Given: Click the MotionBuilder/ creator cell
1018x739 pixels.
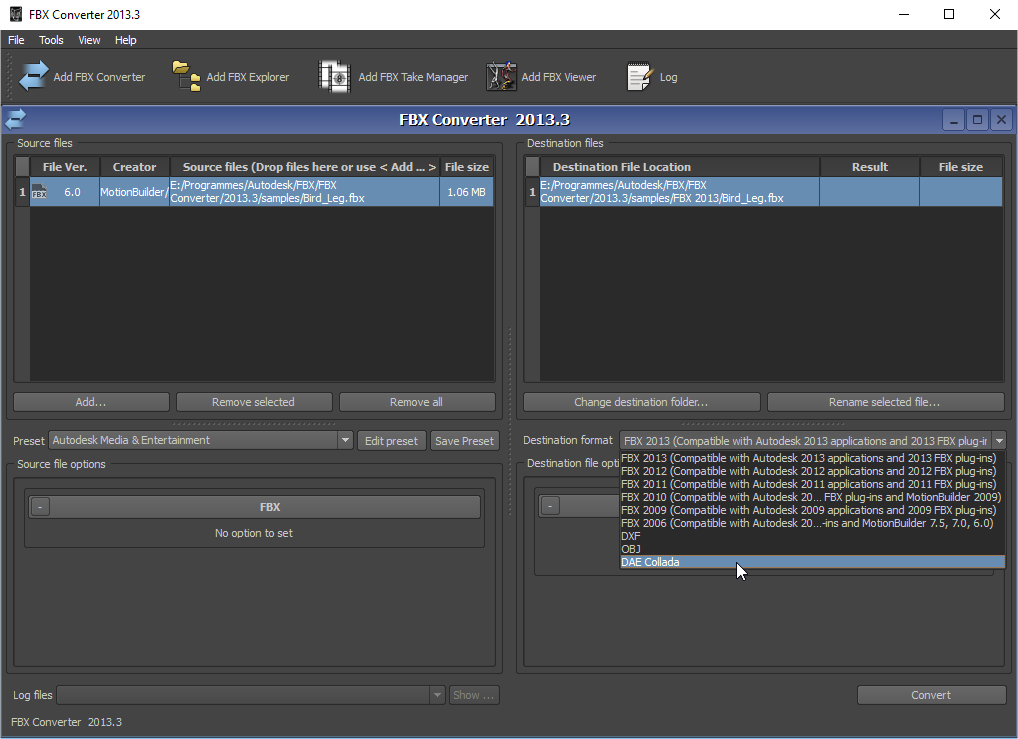Looking at the screenshot, I should pyautogui.click(x=134, y=192).
